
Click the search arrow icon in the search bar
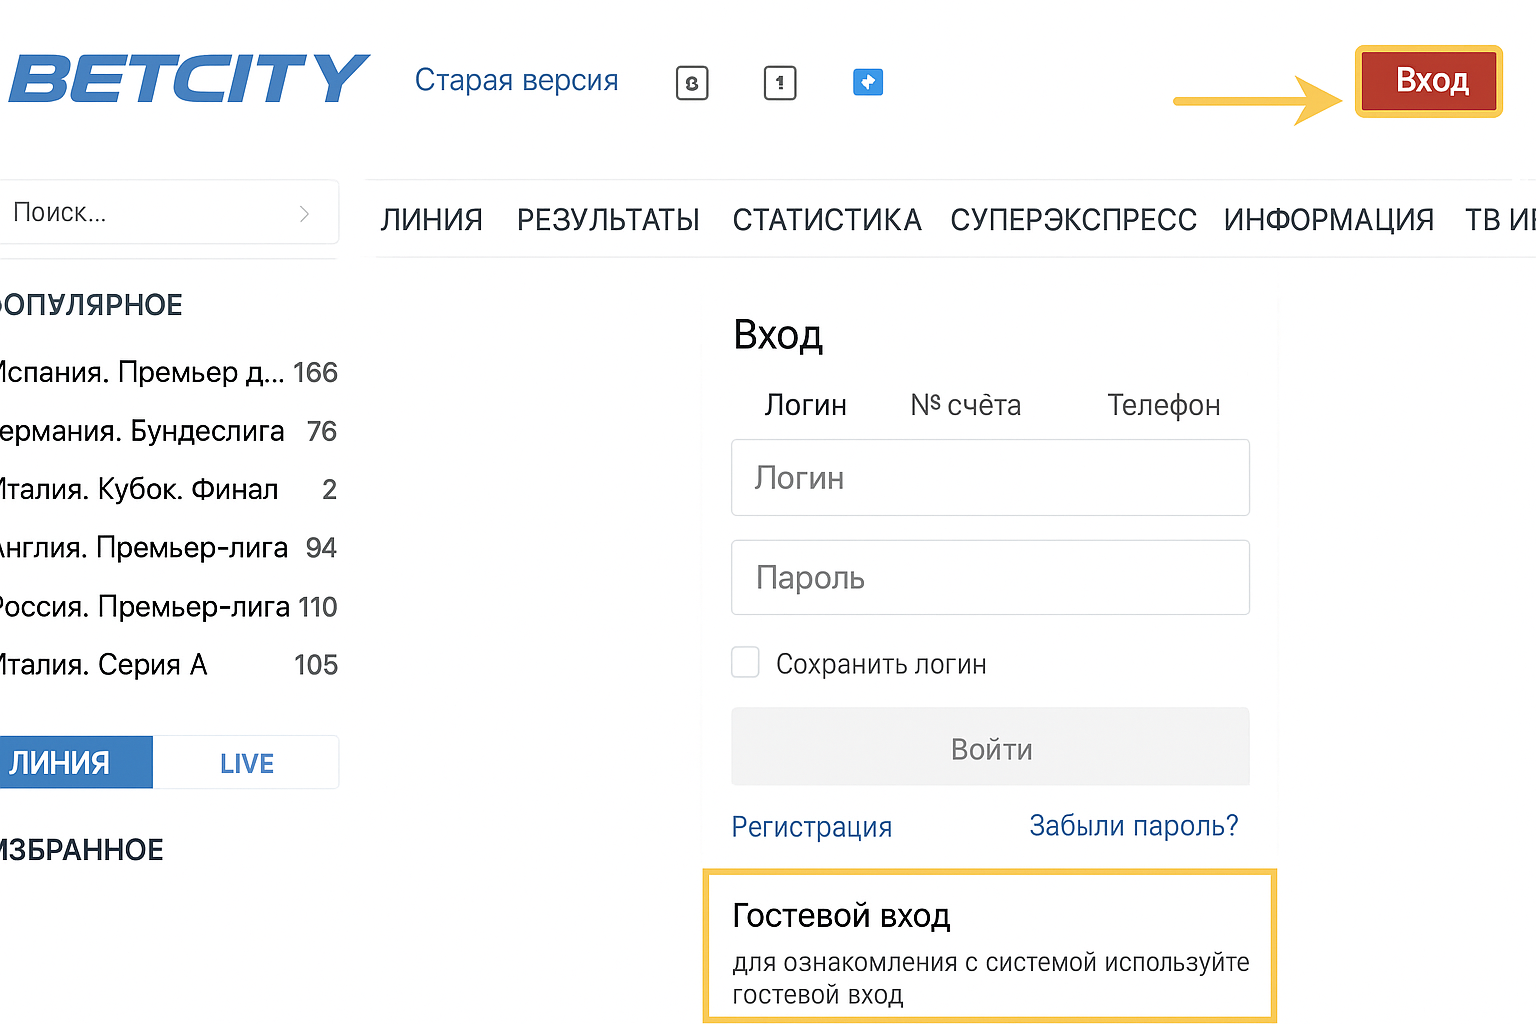(x=304, y=213)
